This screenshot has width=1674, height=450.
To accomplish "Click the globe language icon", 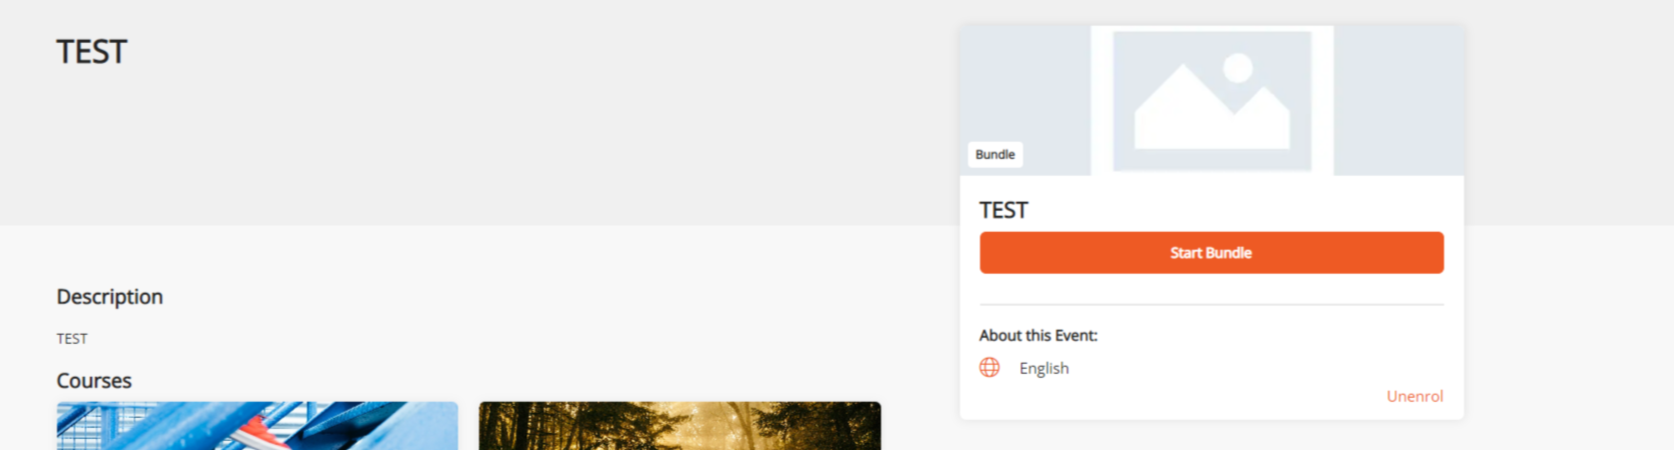I will pyautogui.click(x=989, y=367).
